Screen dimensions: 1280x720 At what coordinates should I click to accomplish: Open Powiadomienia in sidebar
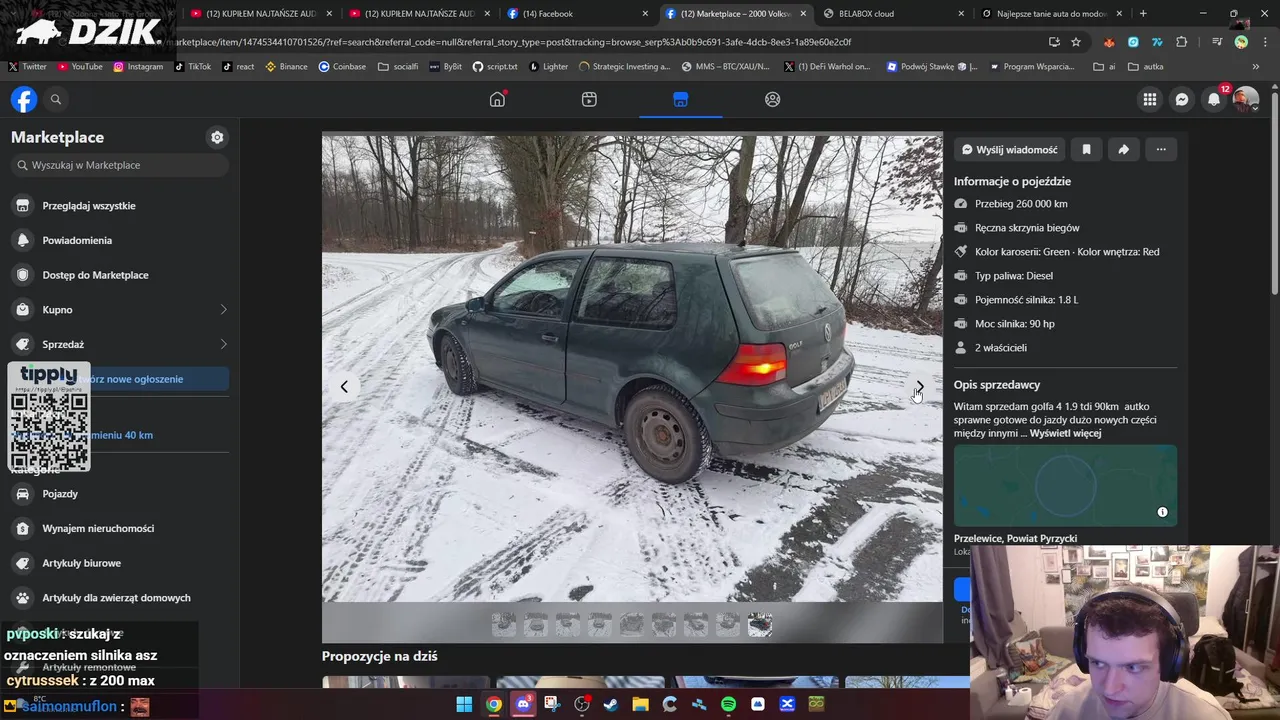tap(120, 240)
